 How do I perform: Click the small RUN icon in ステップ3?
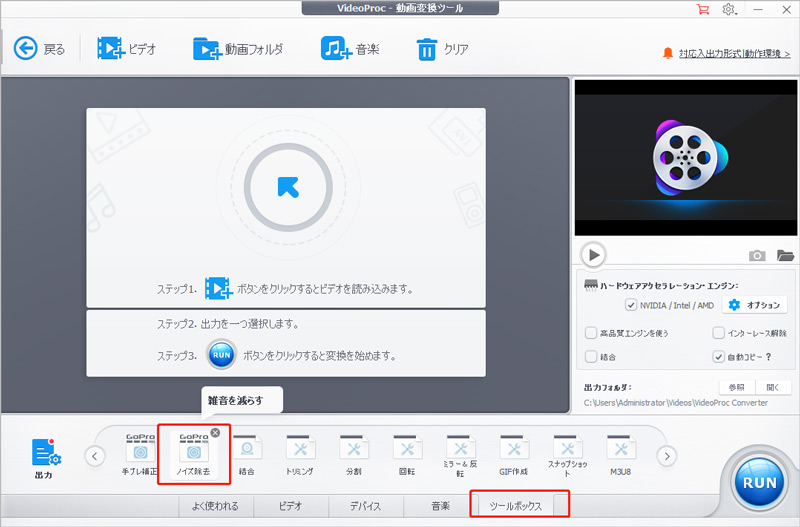[221, 355]
